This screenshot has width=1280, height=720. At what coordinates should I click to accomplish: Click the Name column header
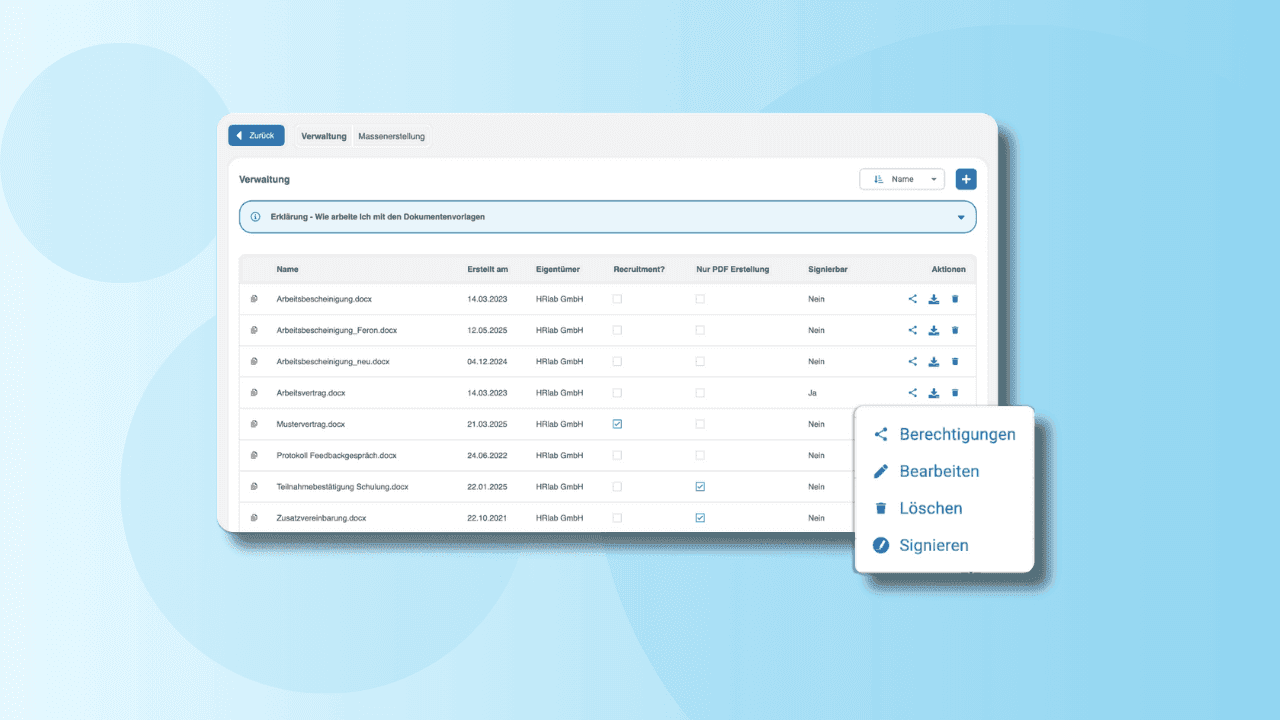coord(288,269)
